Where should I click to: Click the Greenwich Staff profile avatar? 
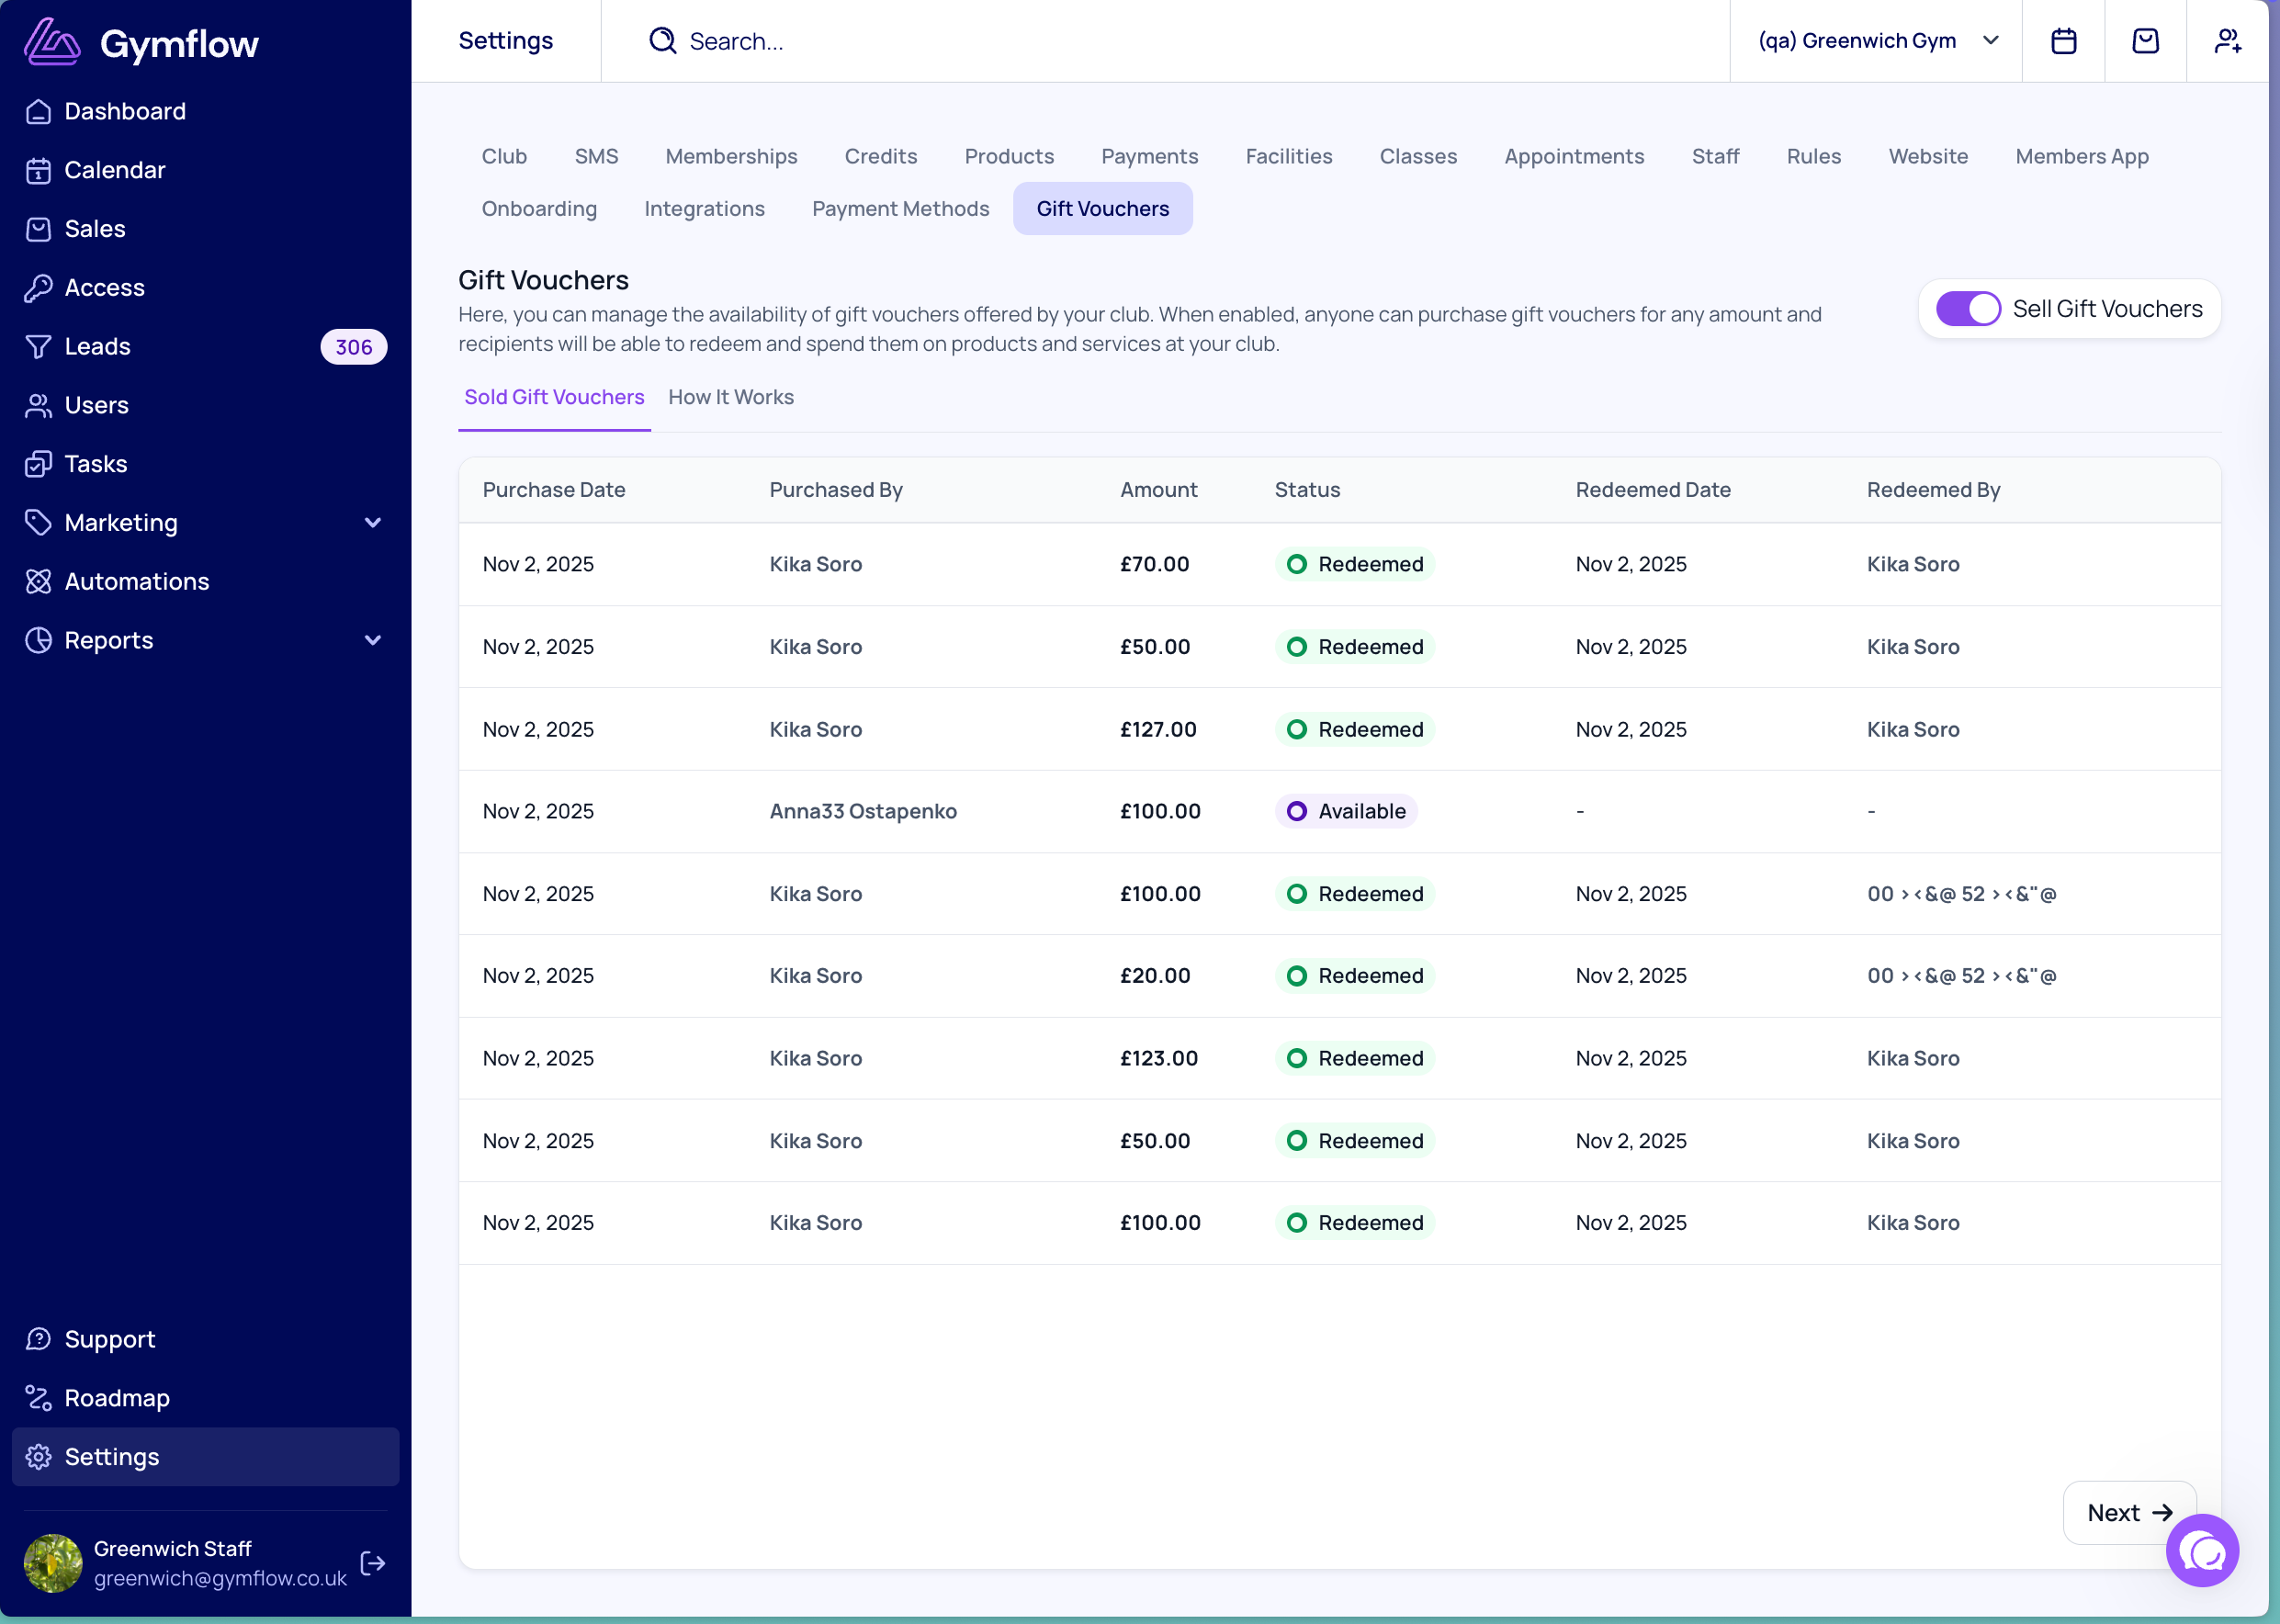click(53, 1562)
